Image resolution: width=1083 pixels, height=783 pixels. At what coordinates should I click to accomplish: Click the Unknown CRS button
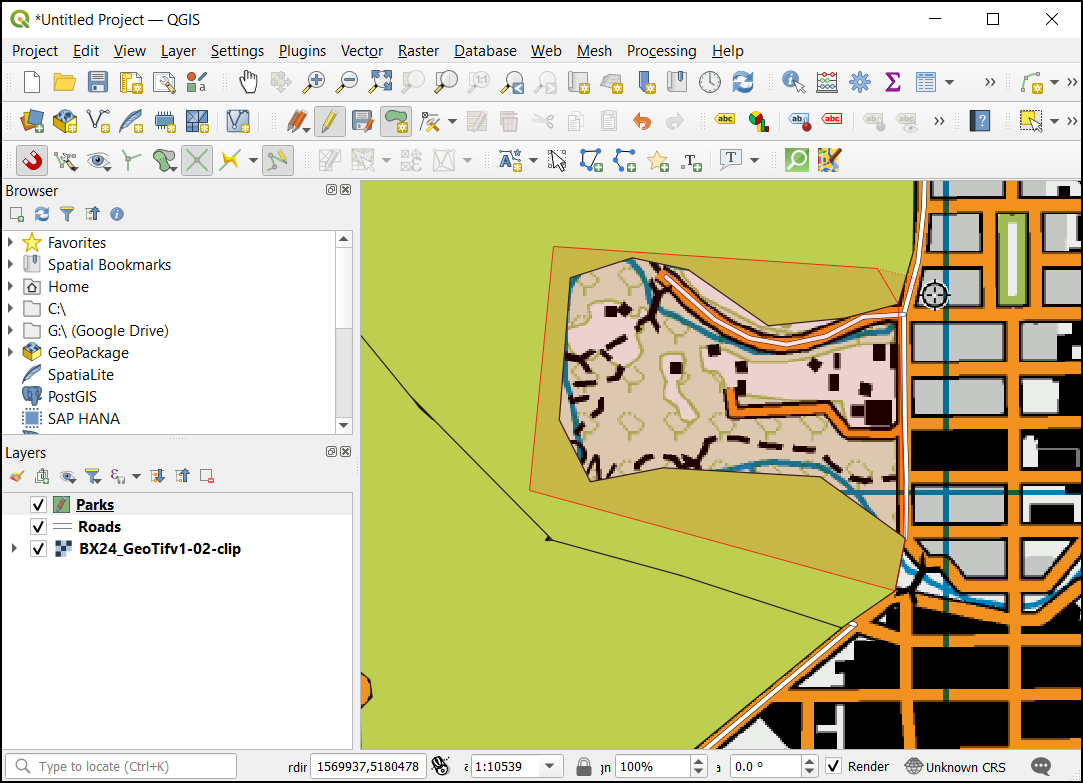click(955, 767)
